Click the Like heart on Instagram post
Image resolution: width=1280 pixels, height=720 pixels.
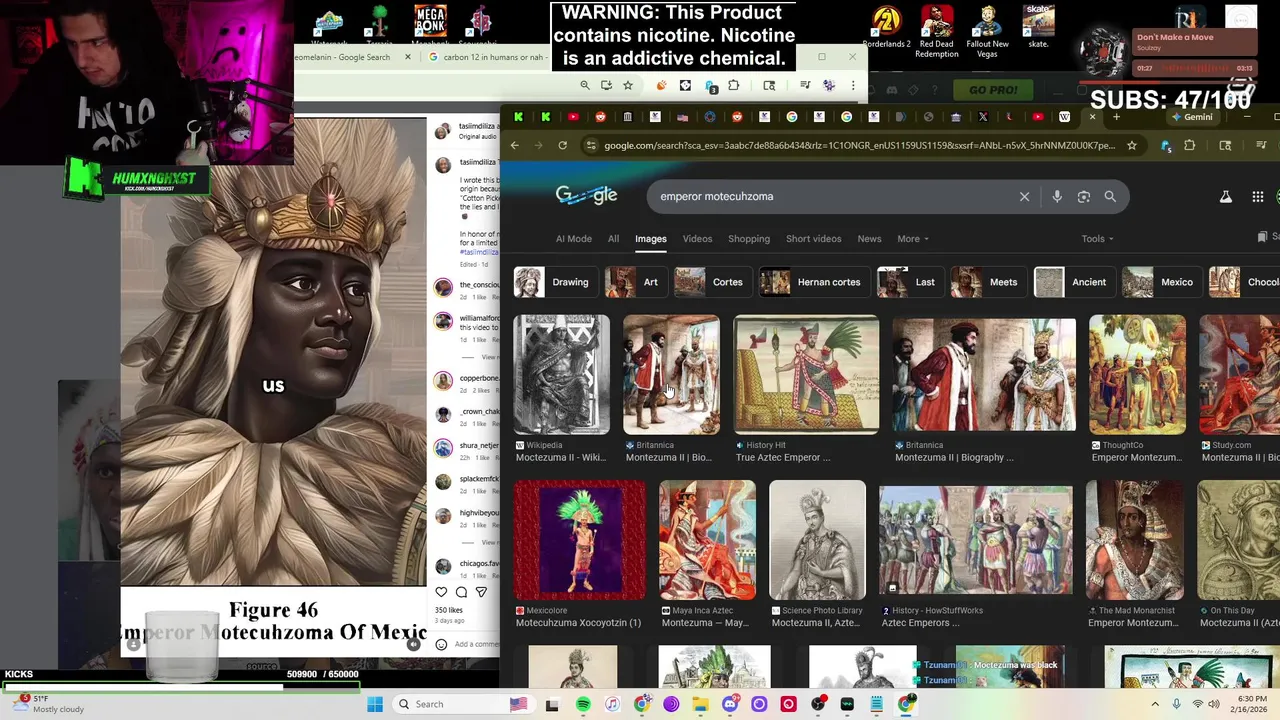(441, 592)
